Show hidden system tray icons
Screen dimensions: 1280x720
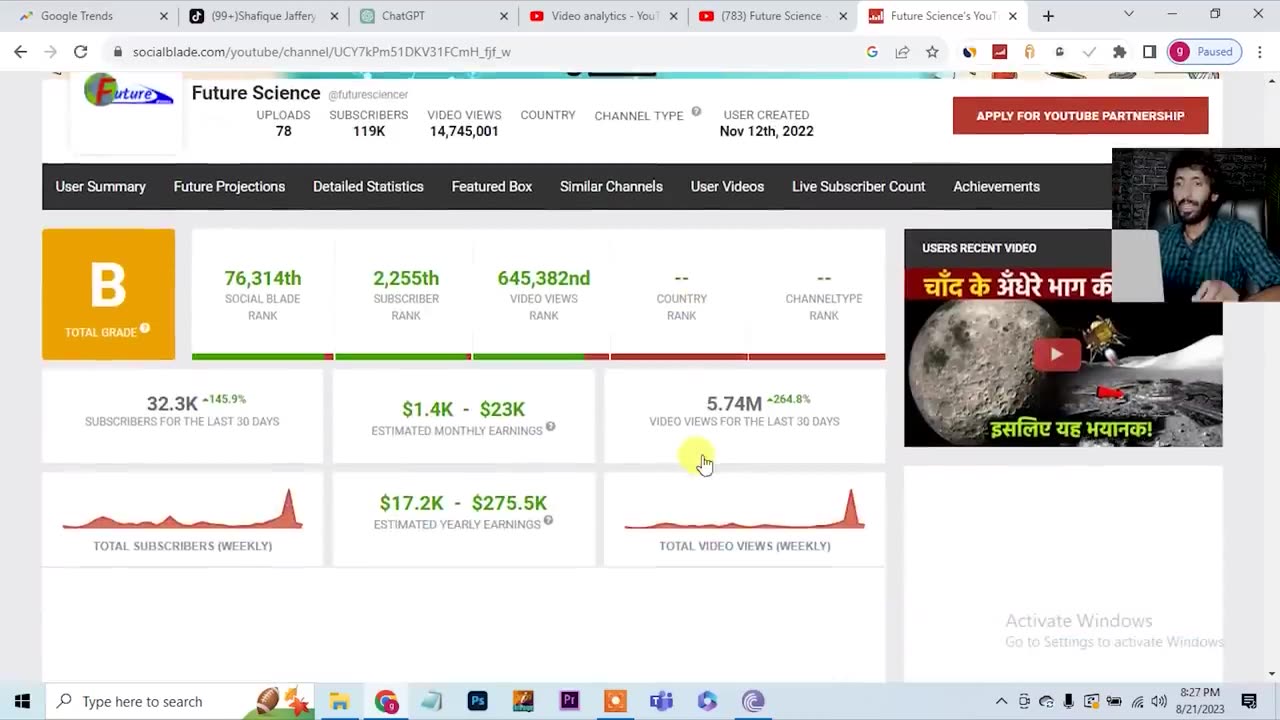[x=1001, y=701]
